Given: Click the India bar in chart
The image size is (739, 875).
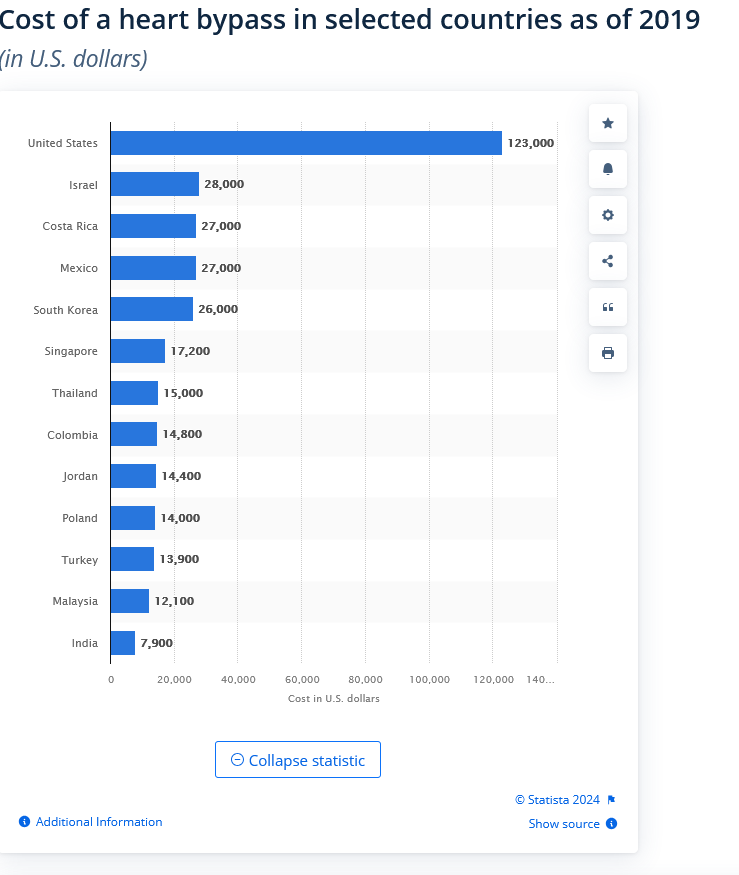Looking at the screenshot, I should point(123,643).
